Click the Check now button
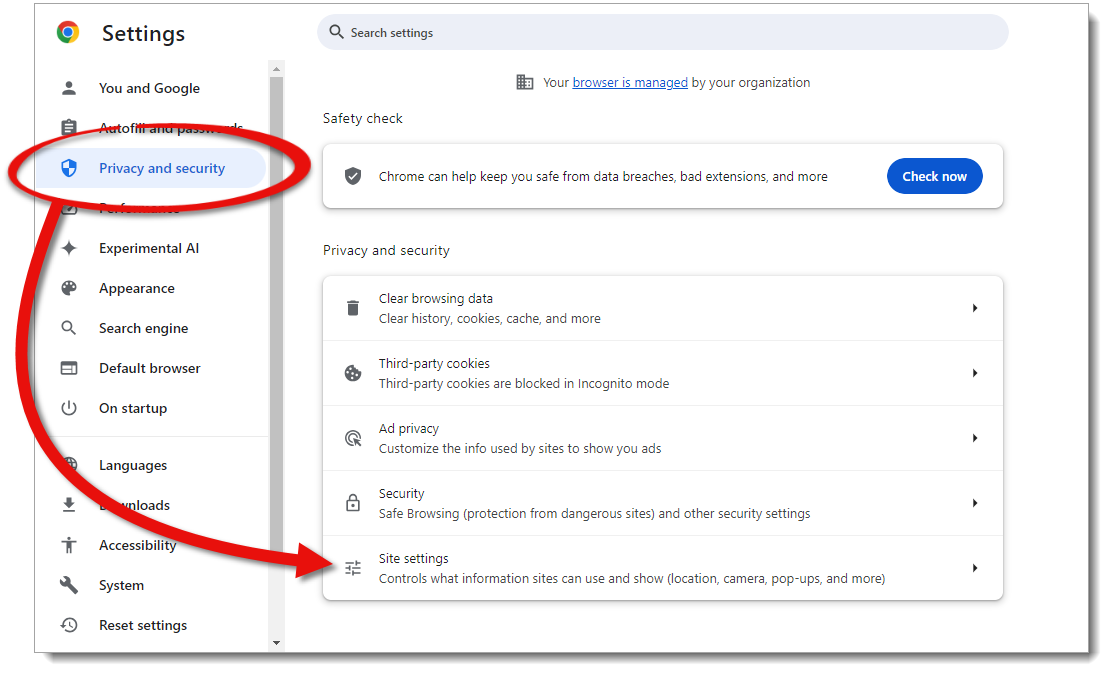The image size is (1109, 673). (934, 176)
